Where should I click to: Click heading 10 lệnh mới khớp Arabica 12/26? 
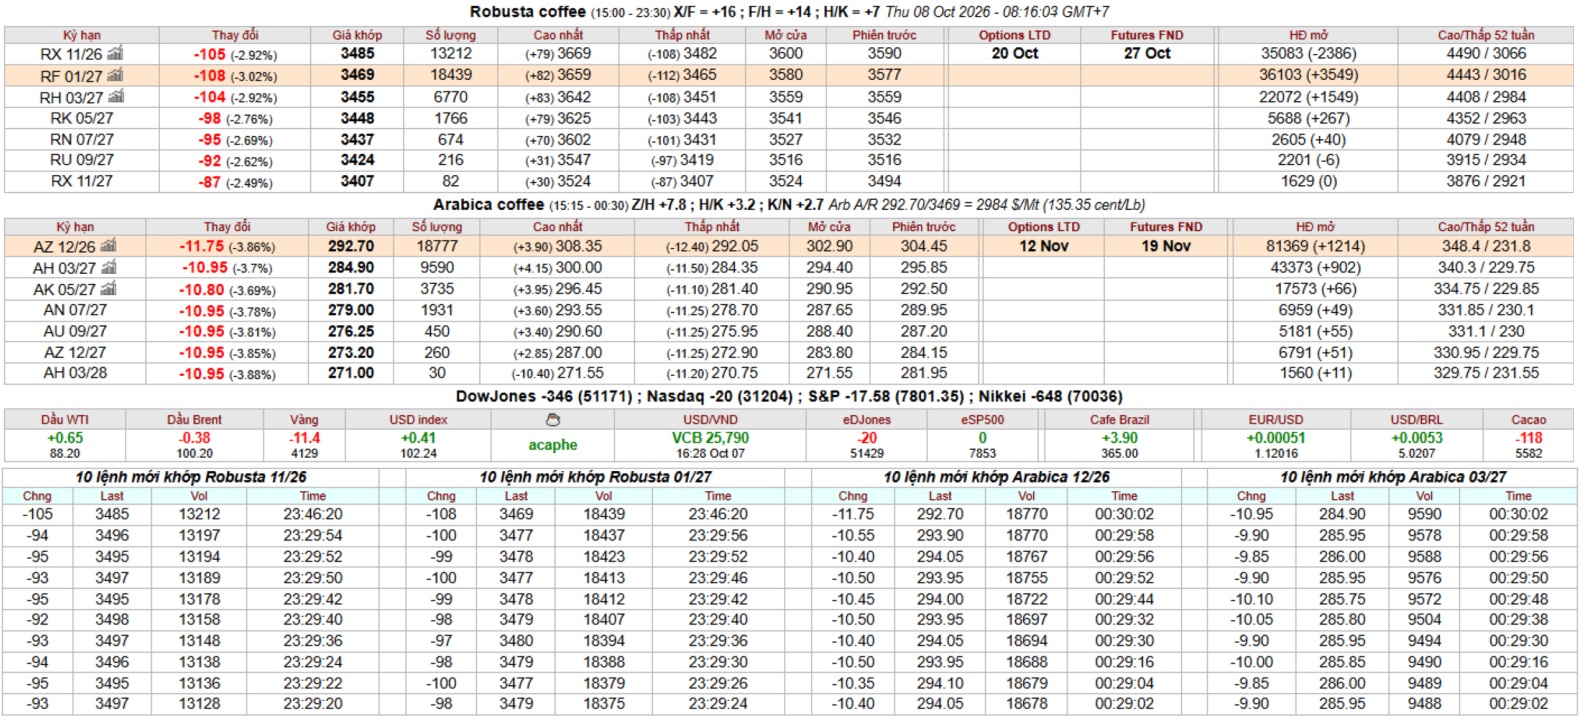996,477
